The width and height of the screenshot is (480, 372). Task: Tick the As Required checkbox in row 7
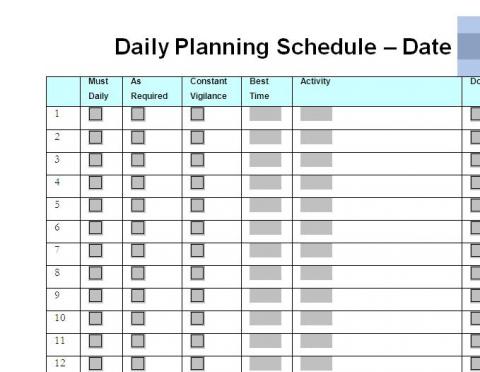click(138, 250)
